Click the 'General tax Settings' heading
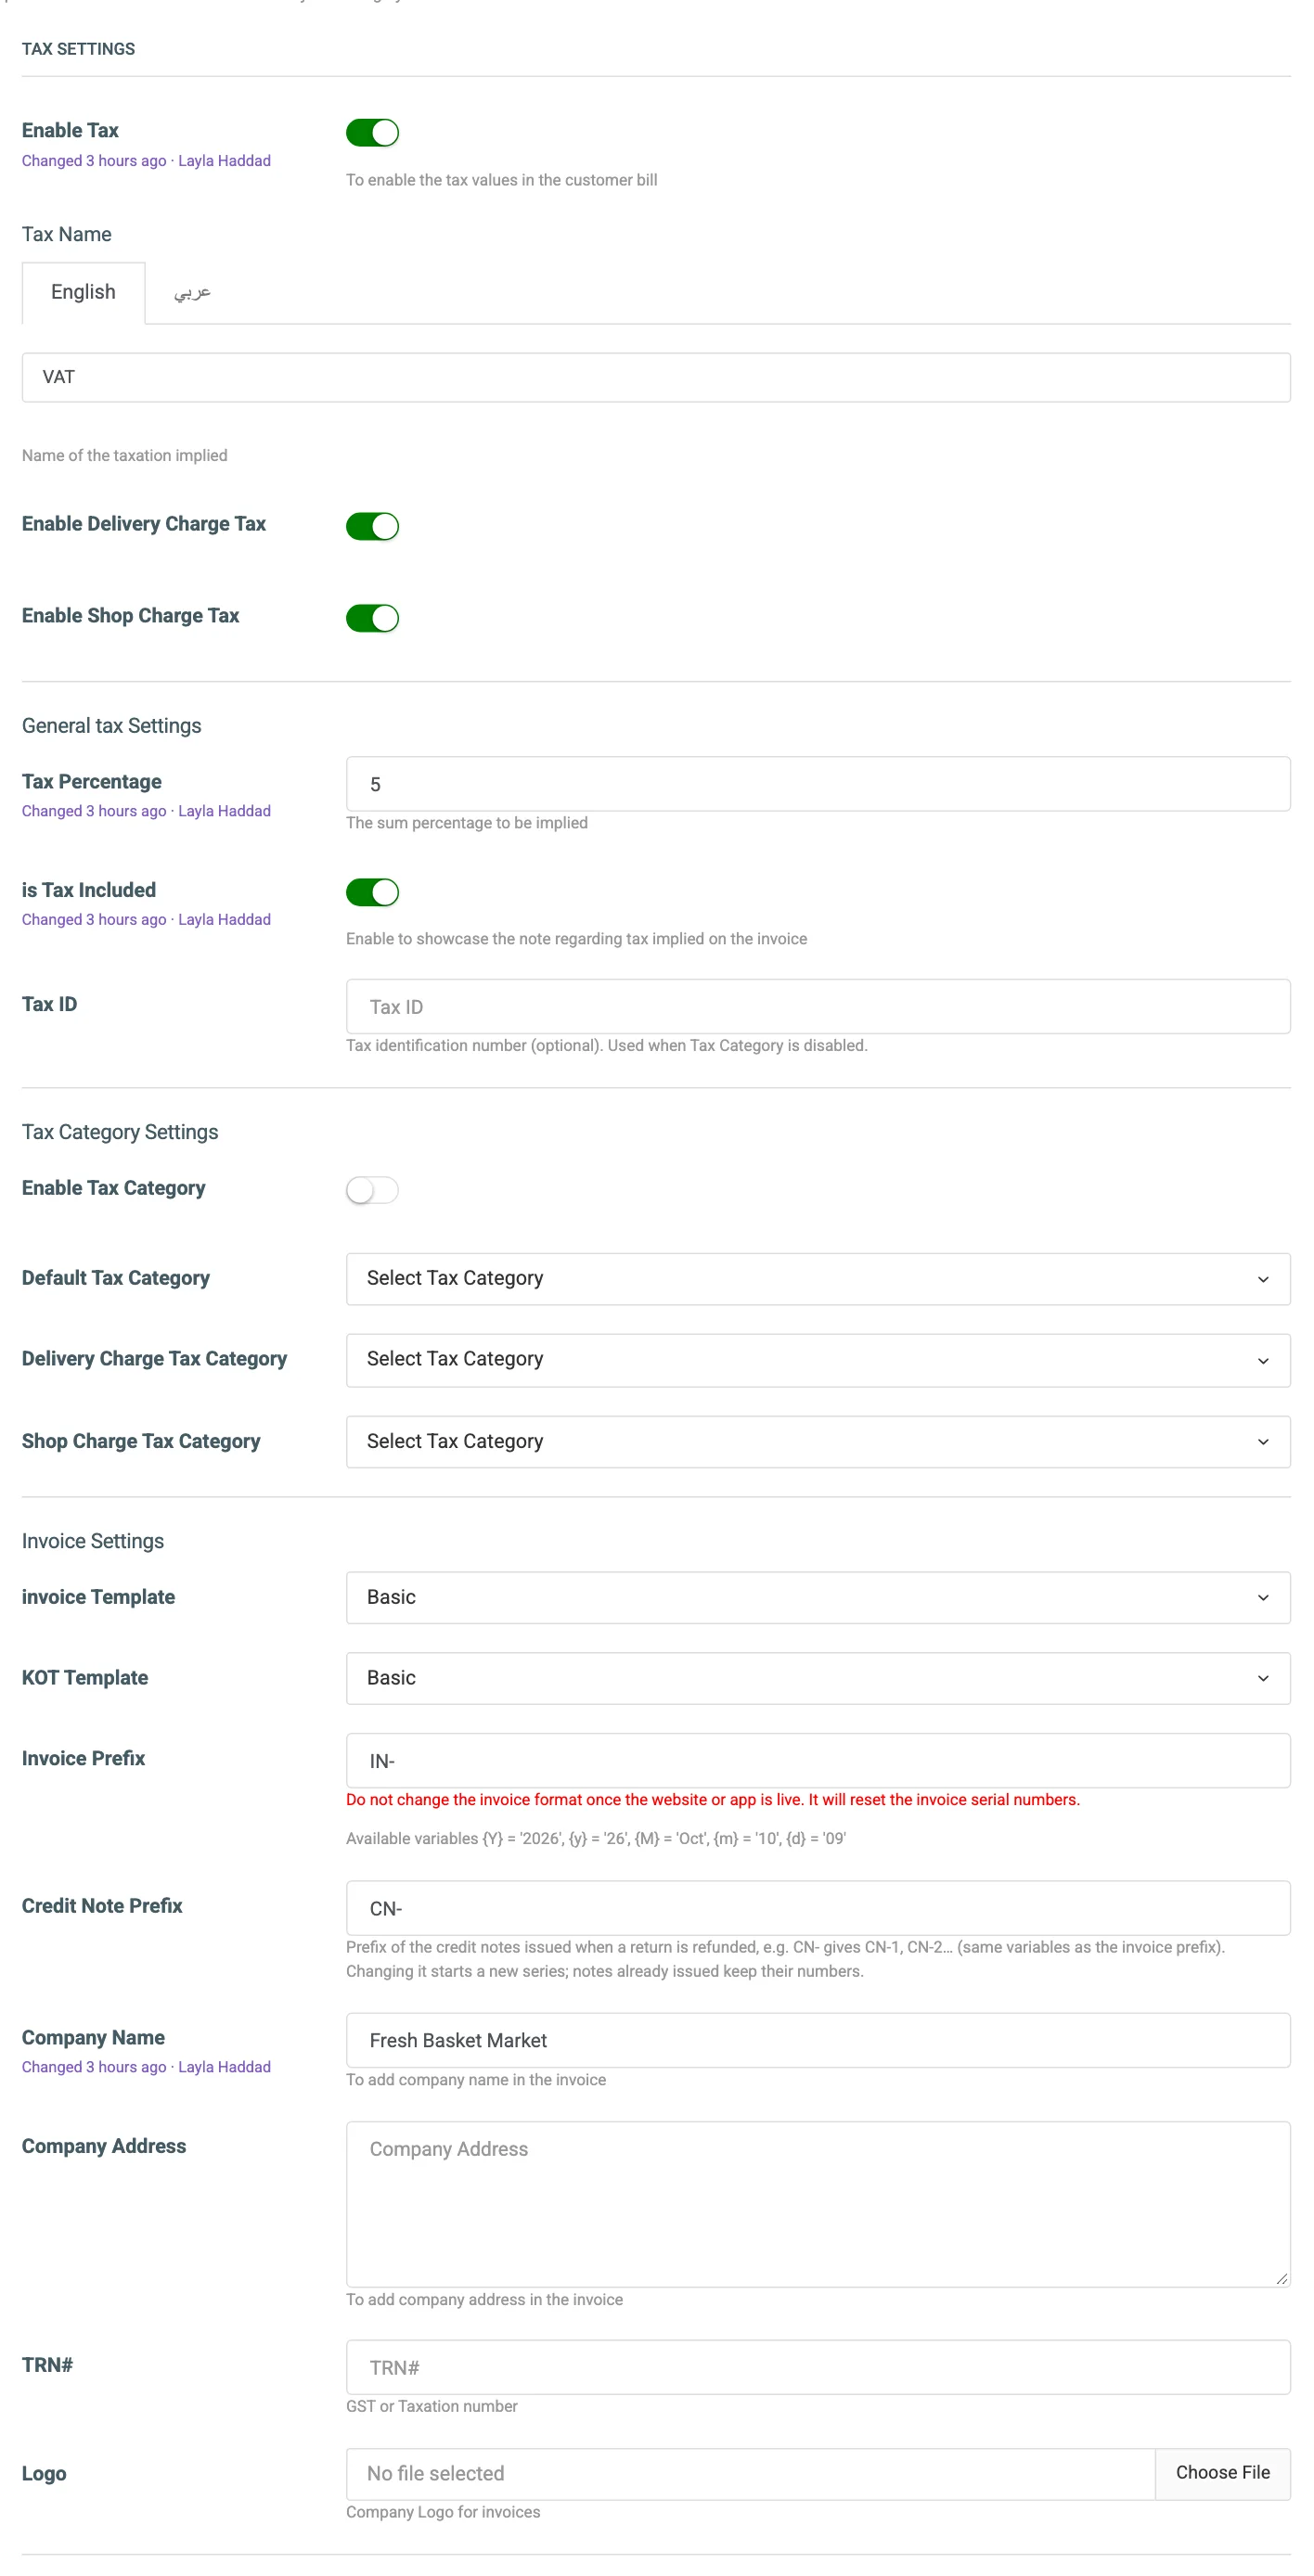 [111, 726]
